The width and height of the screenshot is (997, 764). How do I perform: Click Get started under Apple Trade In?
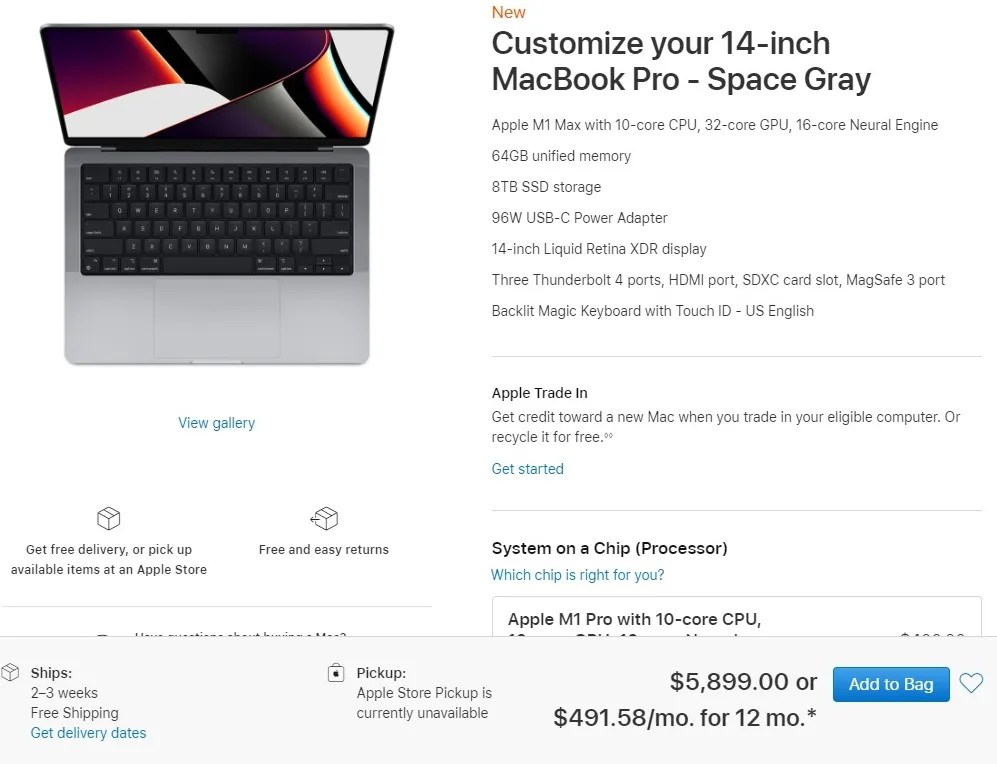(527, 468)
